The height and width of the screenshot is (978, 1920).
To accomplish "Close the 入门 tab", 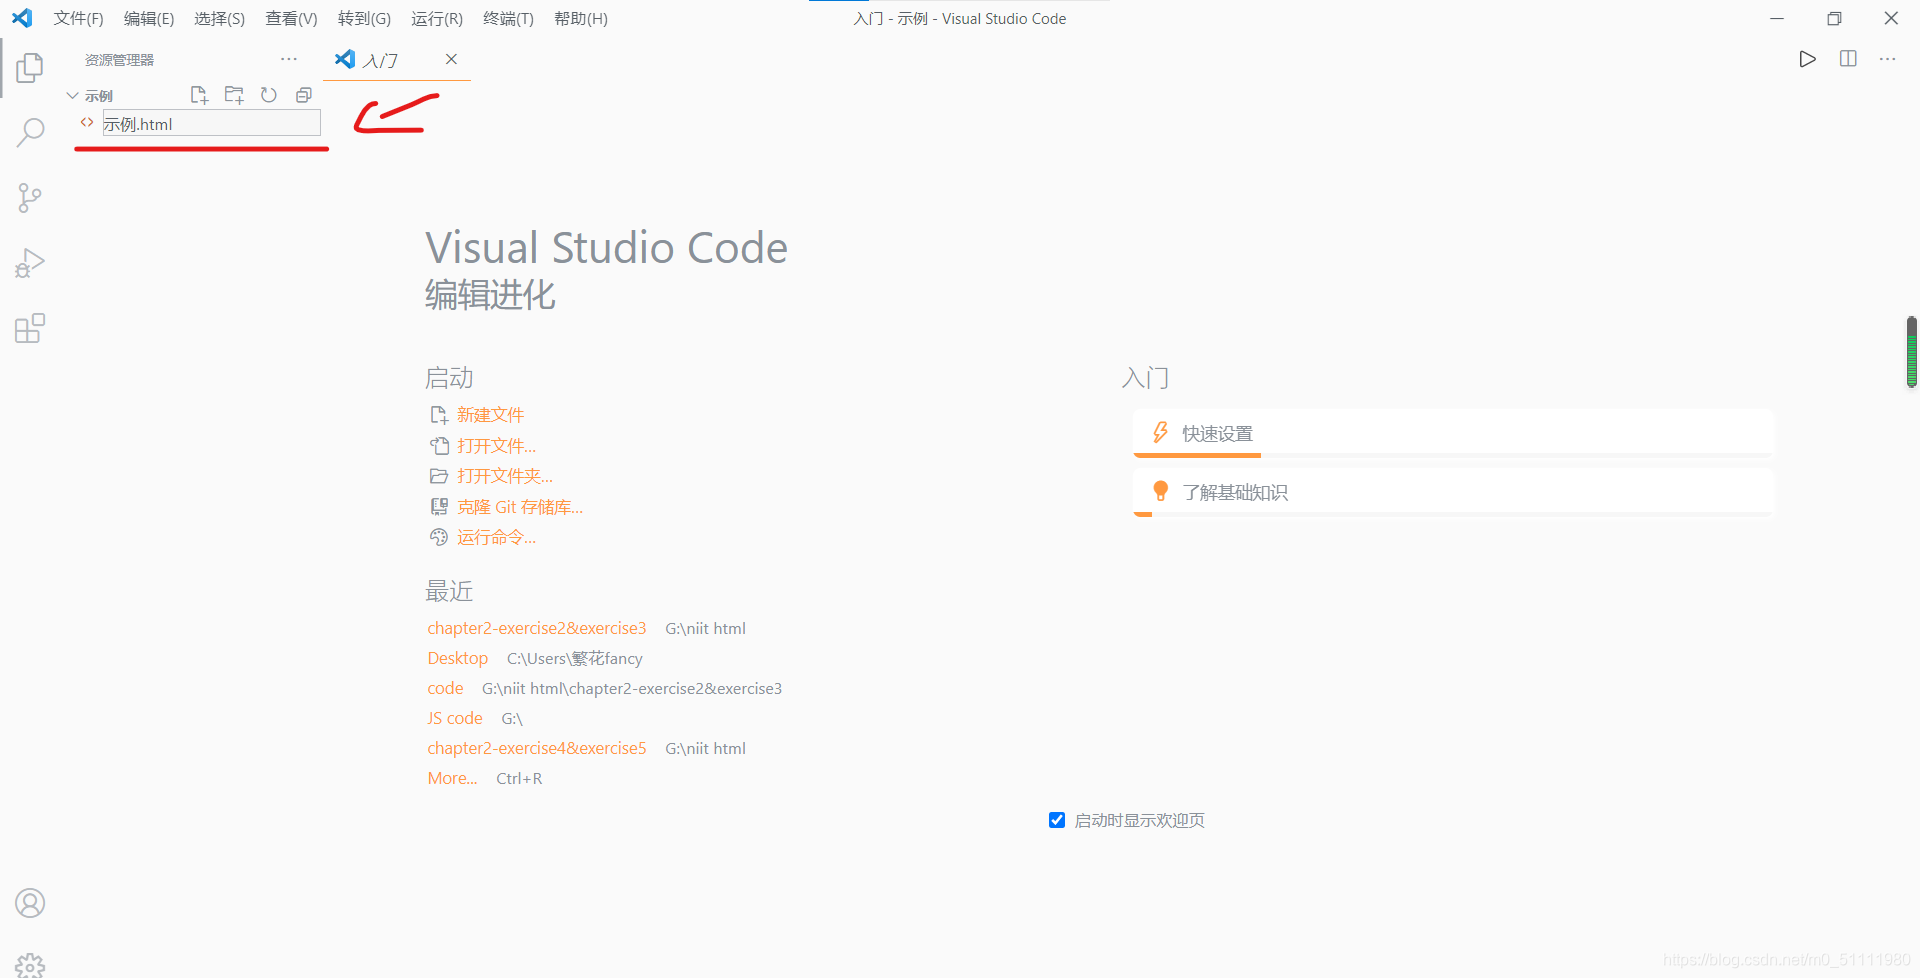I will [x=451, y=59].
